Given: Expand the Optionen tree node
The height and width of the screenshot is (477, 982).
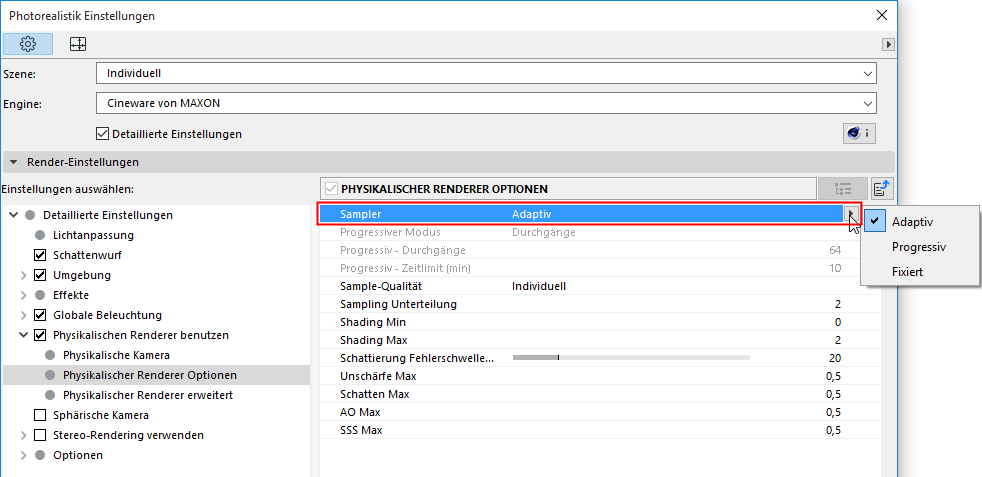Looking at the screenshot, I should (x=24, y=455).
